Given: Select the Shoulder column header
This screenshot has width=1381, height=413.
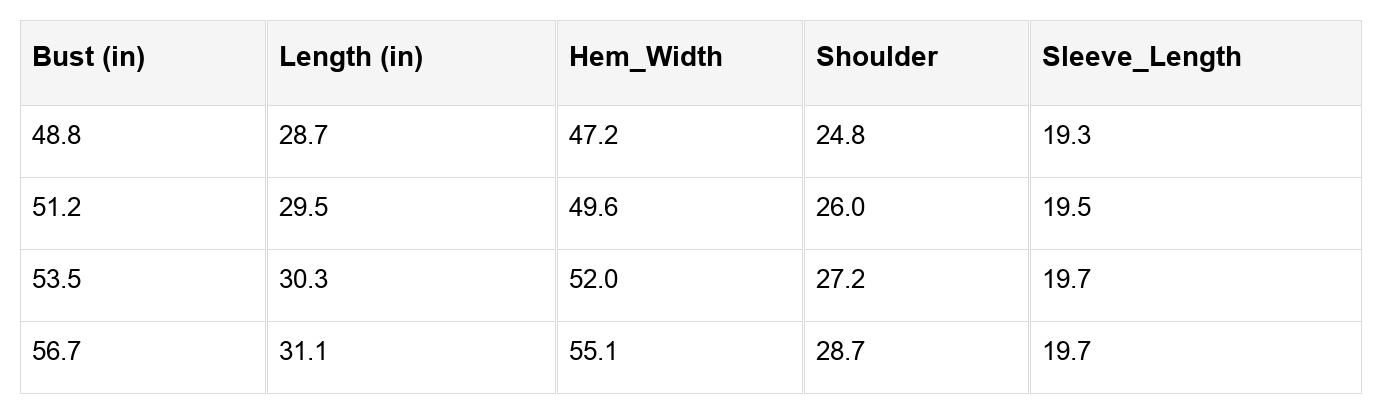Looking at the screenshot, I should click(876, 58).
